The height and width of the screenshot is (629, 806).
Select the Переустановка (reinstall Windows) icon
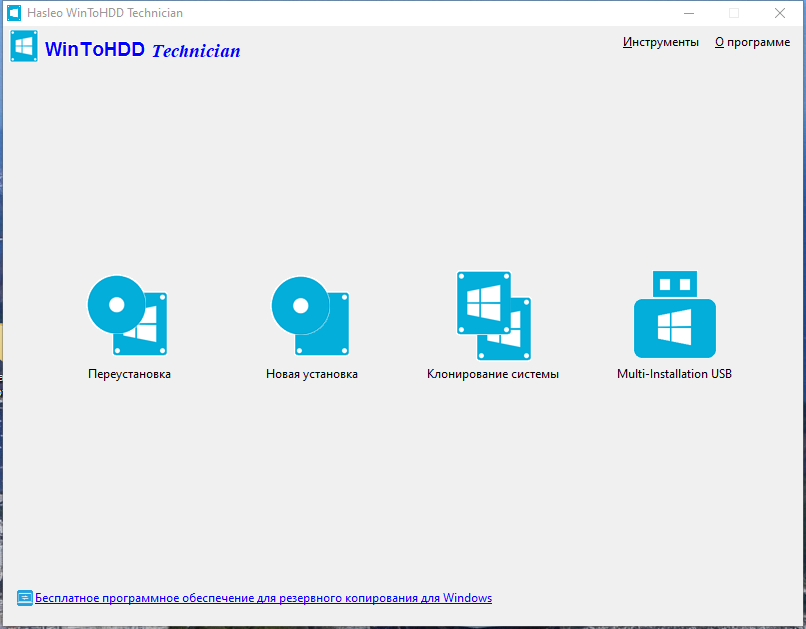point(127,313)
